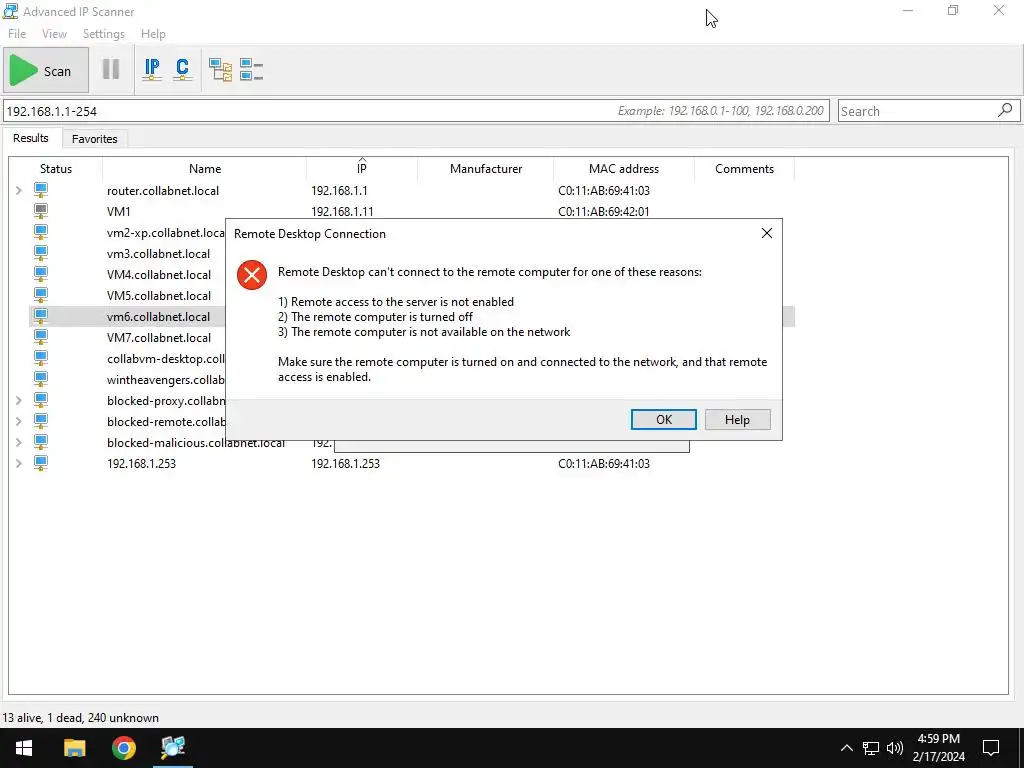Expand the blocked-malicious row
The image size is (1024, 768).
pos(19,442)
